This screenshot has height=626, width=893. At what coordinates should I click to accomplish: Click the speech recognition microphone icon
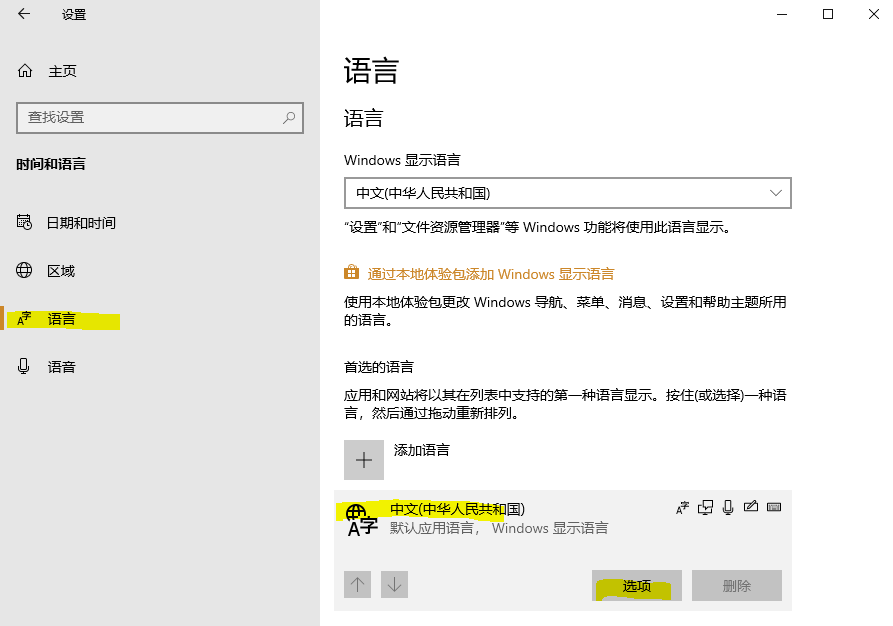[728, 507]
